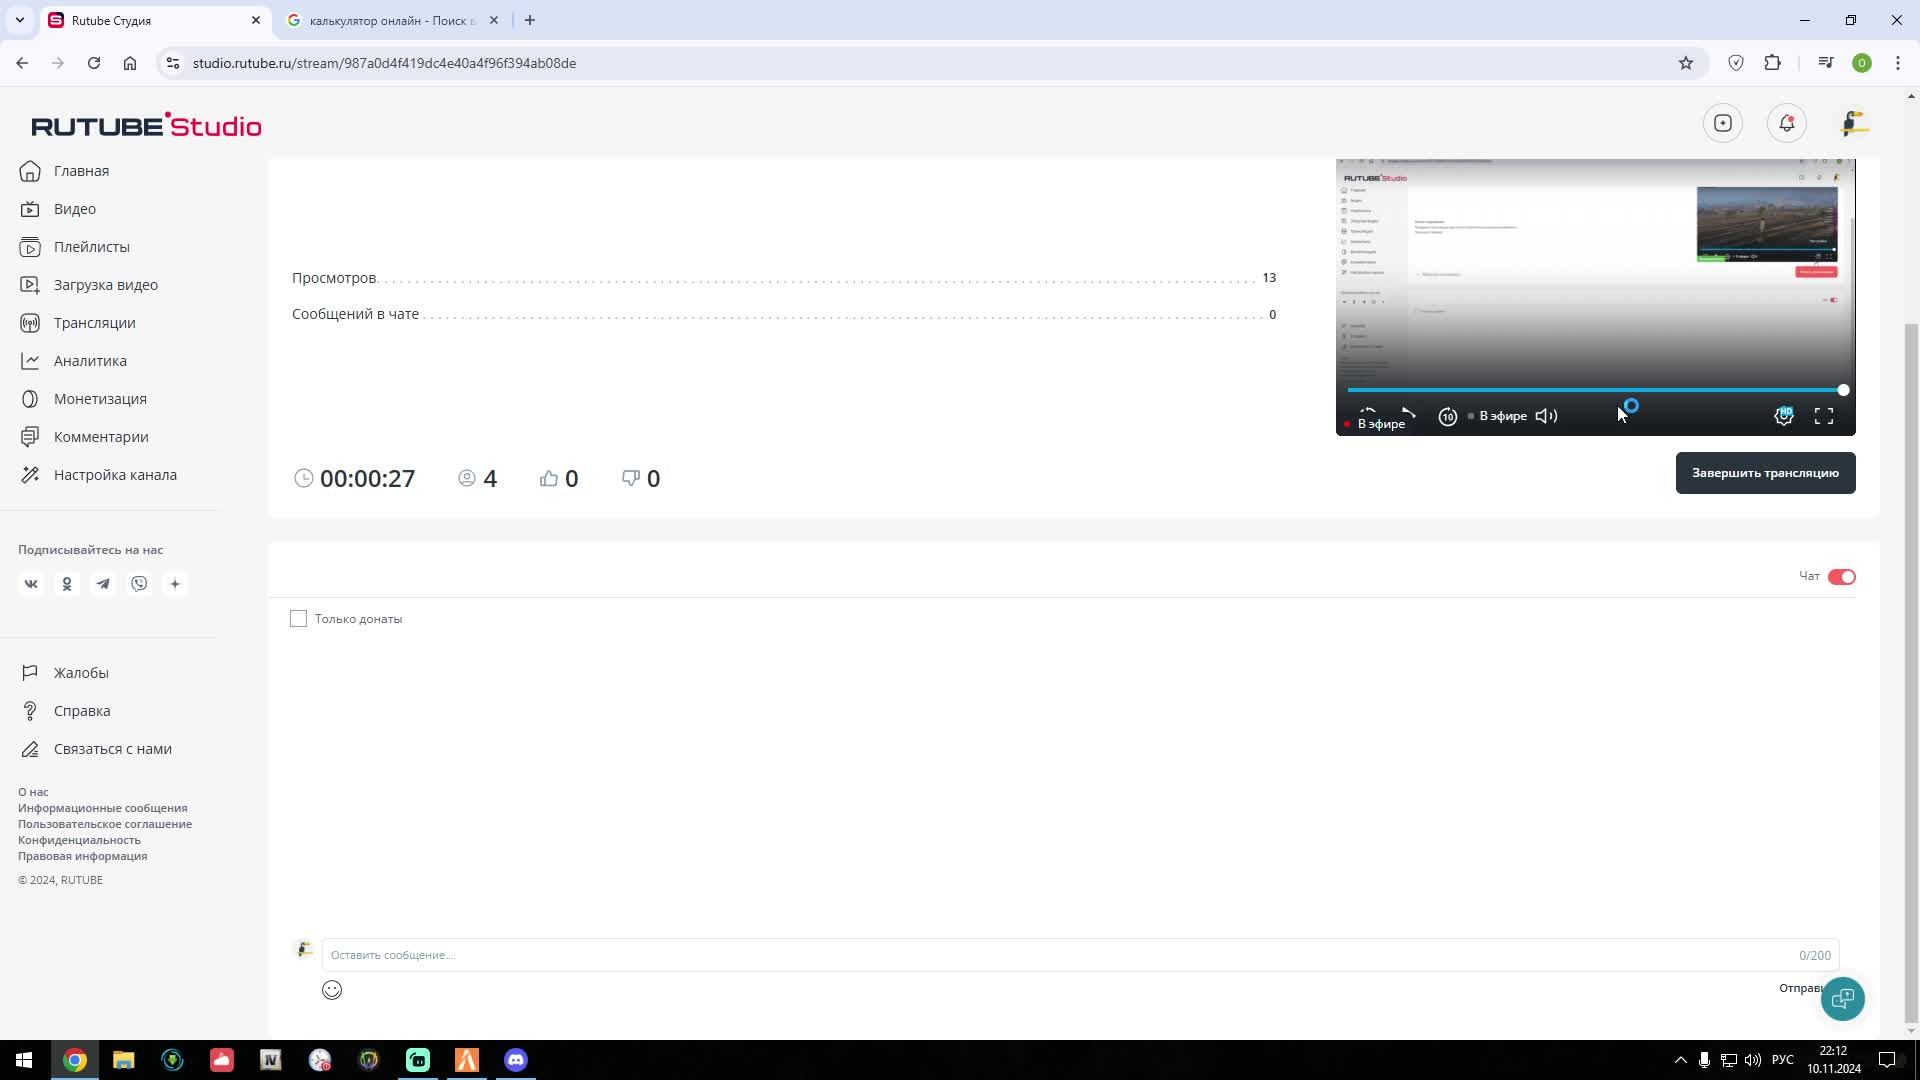Open Трансляции in the sidebar
Viewport: 1920px width, 1080px height.
(x=94, y=323)
